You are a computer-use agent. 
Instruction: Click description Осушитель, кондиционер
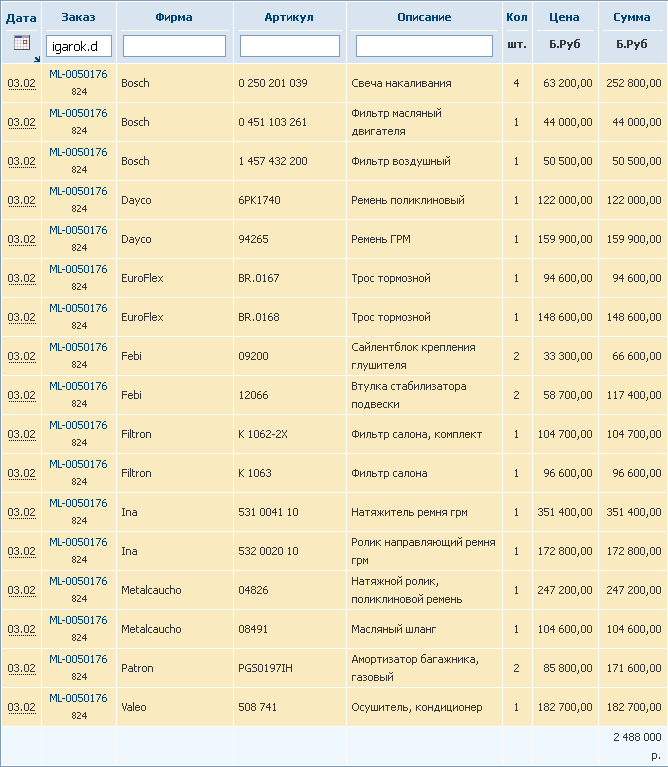tap(417, 707)
